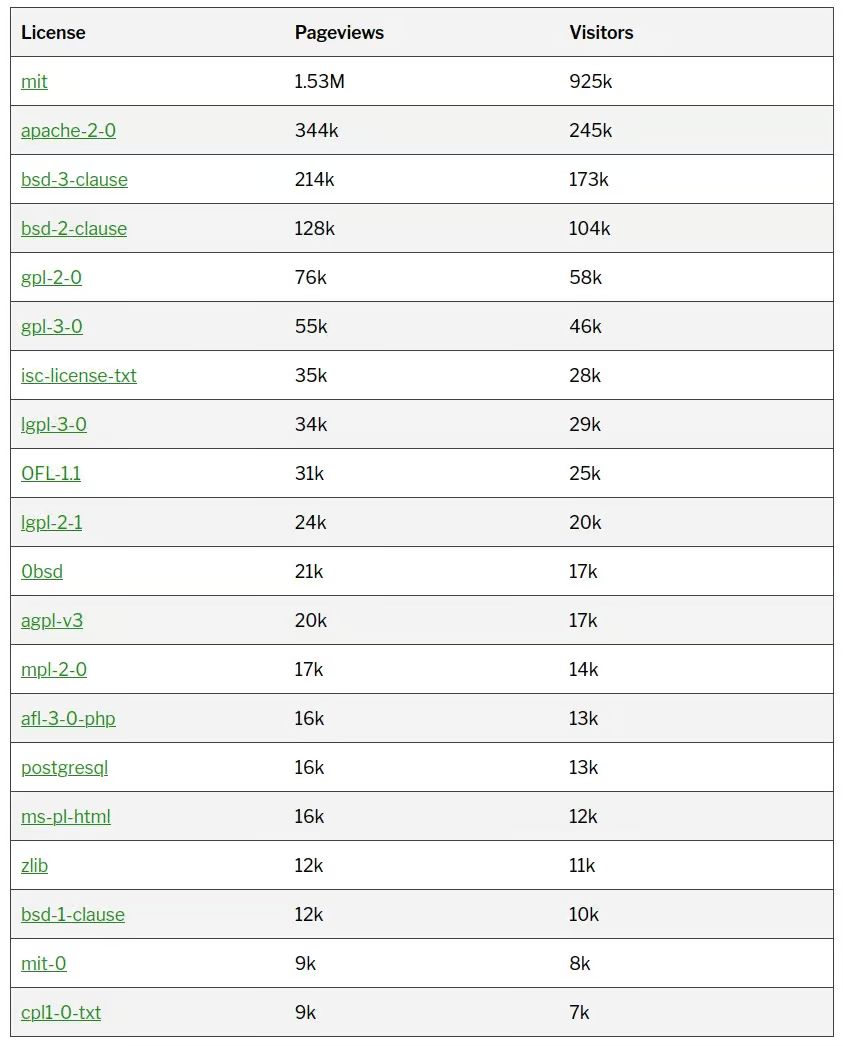Follow the bsd-2-clause link

point(74,229)
